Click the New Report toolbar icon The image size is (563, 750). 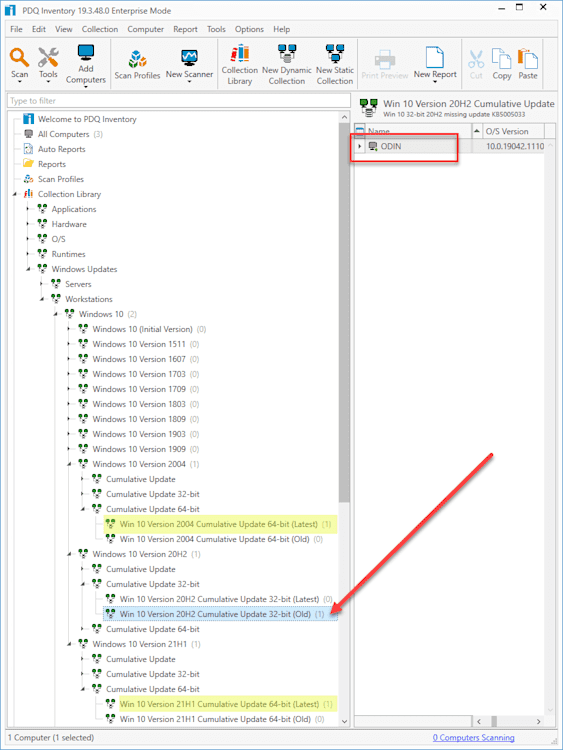pyautogui.click(x=435, y=64)
